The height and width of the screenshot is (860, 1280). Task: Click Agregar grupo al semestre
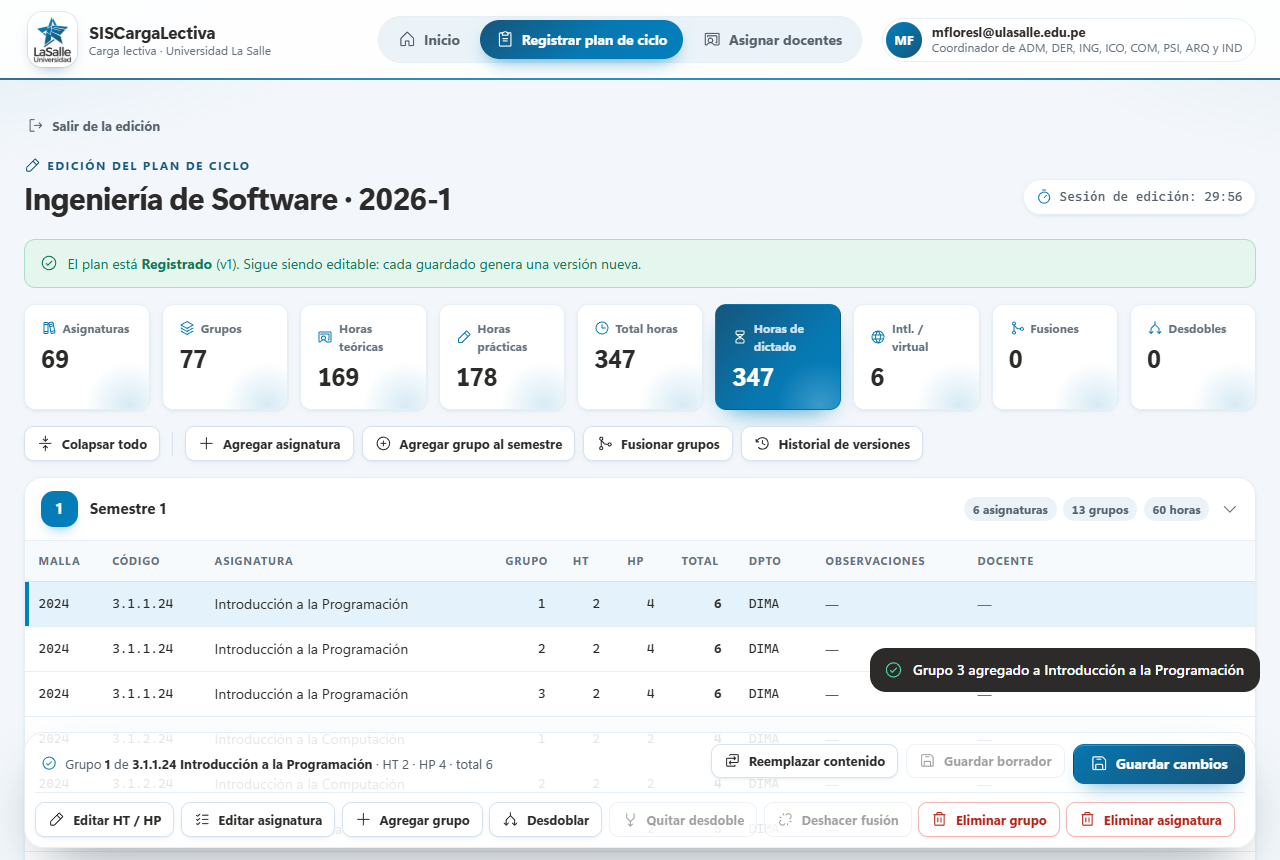tap(468, 444)
